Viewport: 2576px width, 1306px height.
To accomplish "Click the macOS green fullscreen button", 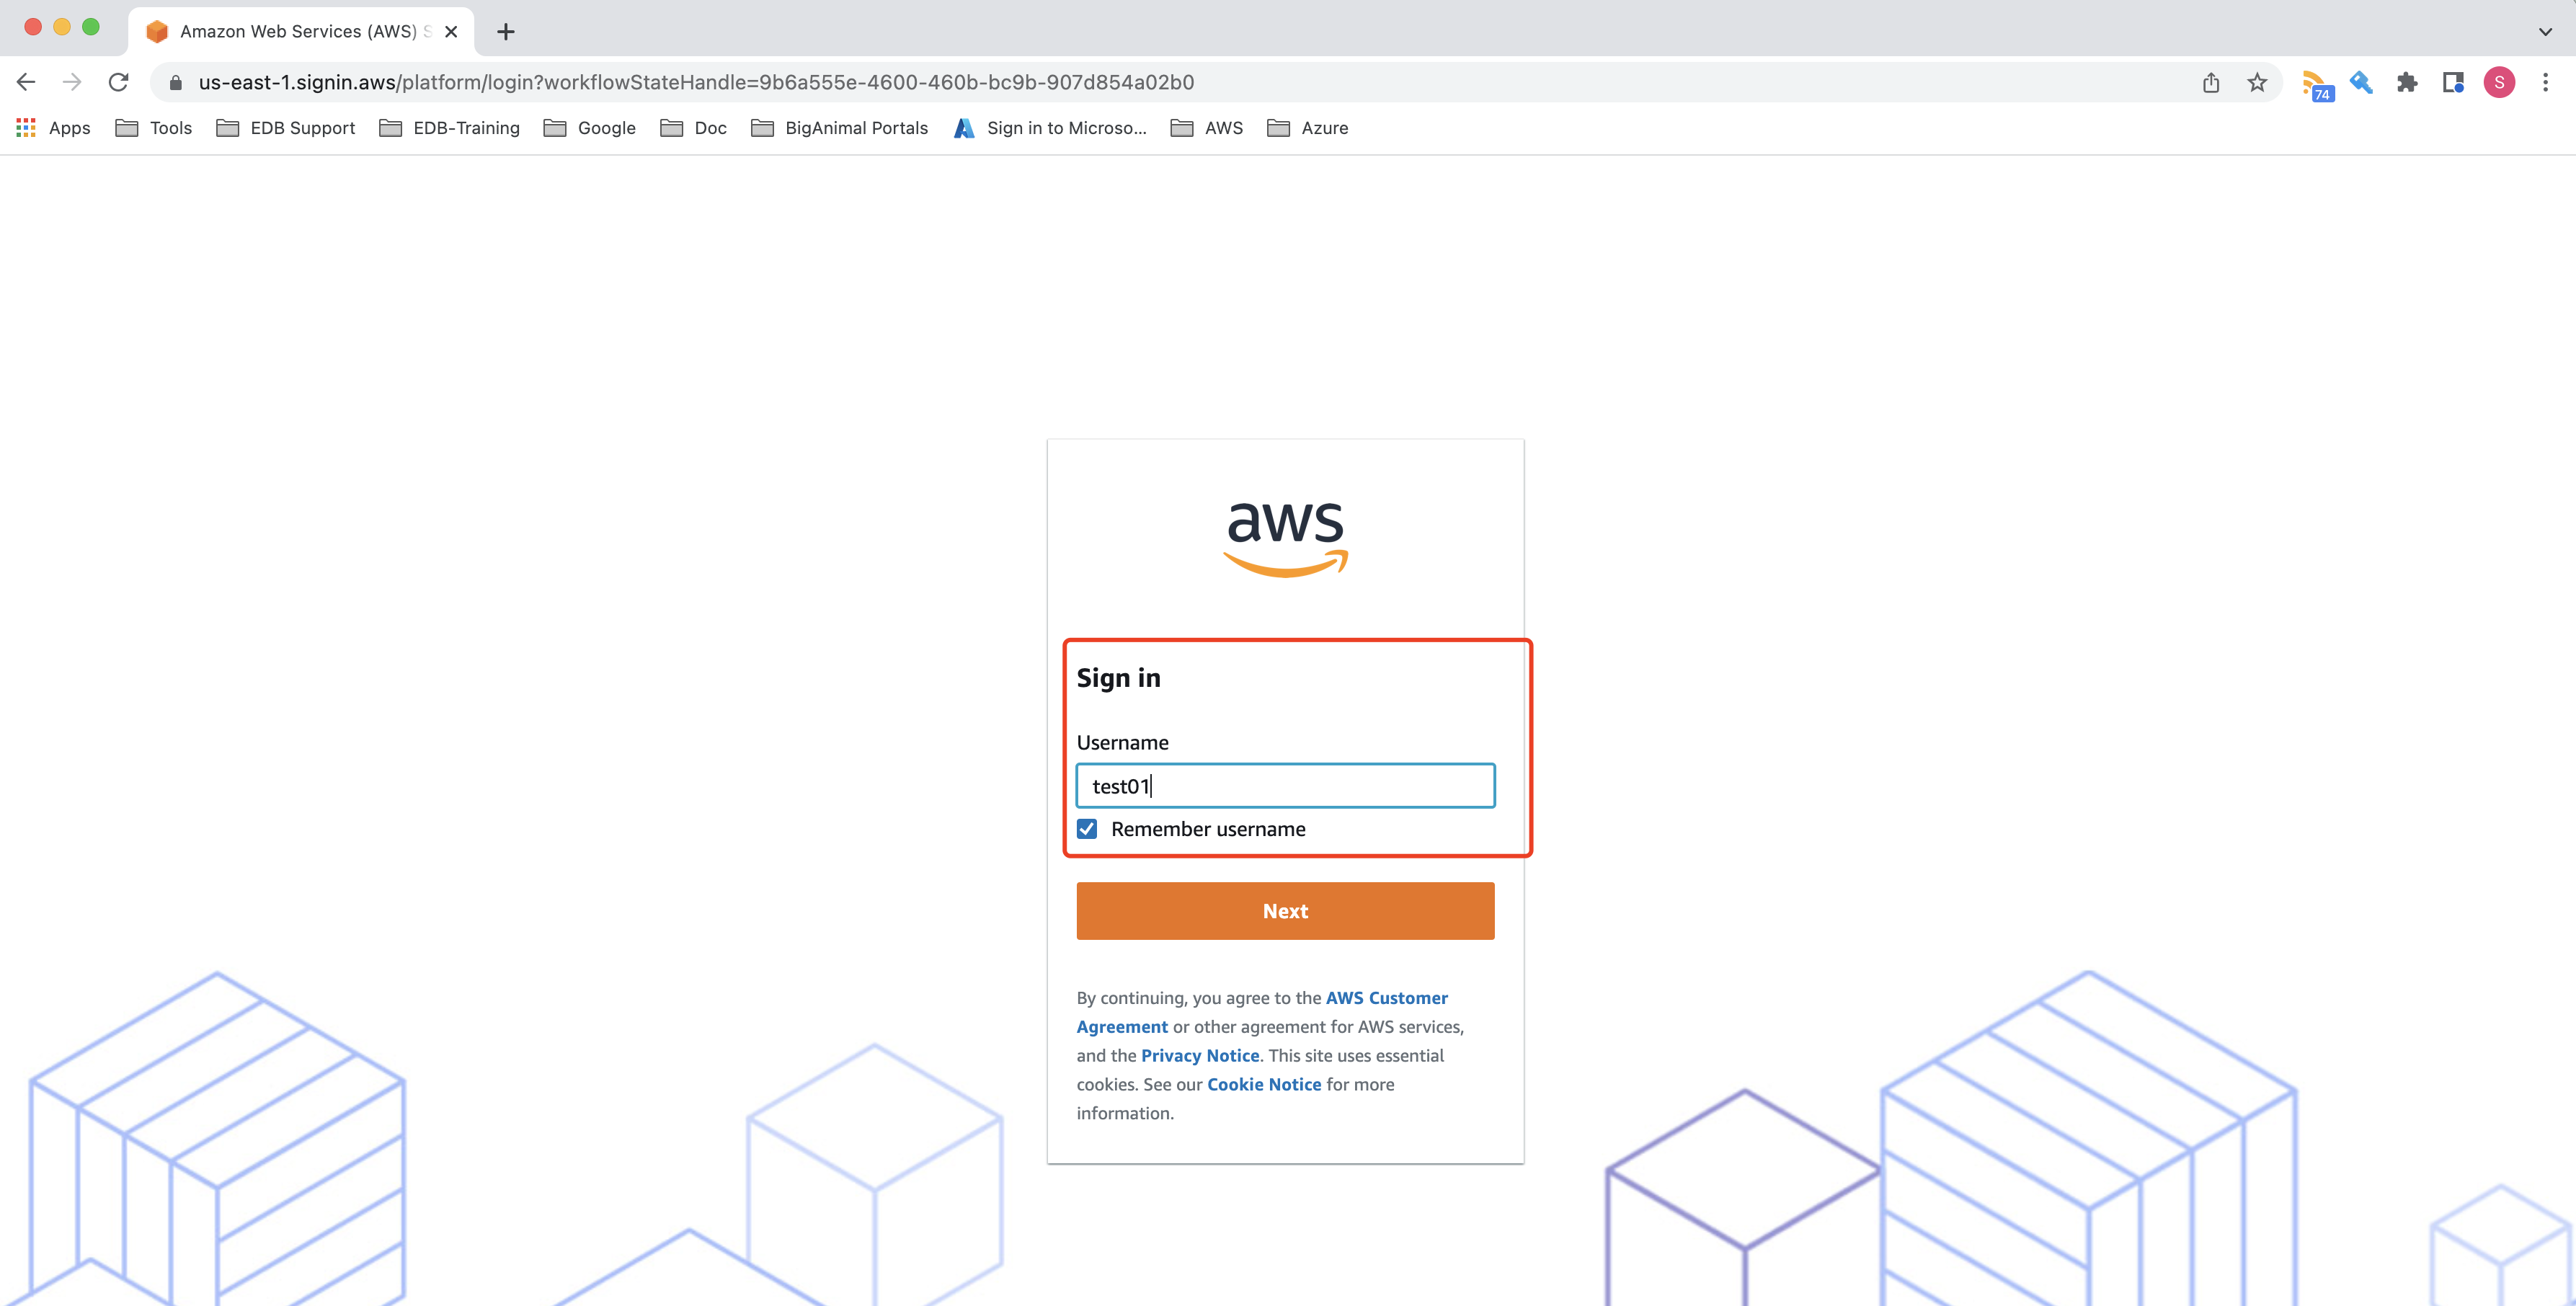I will coord(91,27).
